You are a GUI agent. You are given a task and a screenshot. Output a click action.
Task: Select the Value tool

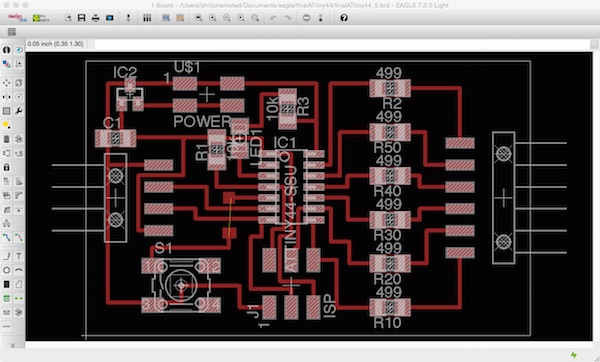(18, 181)
